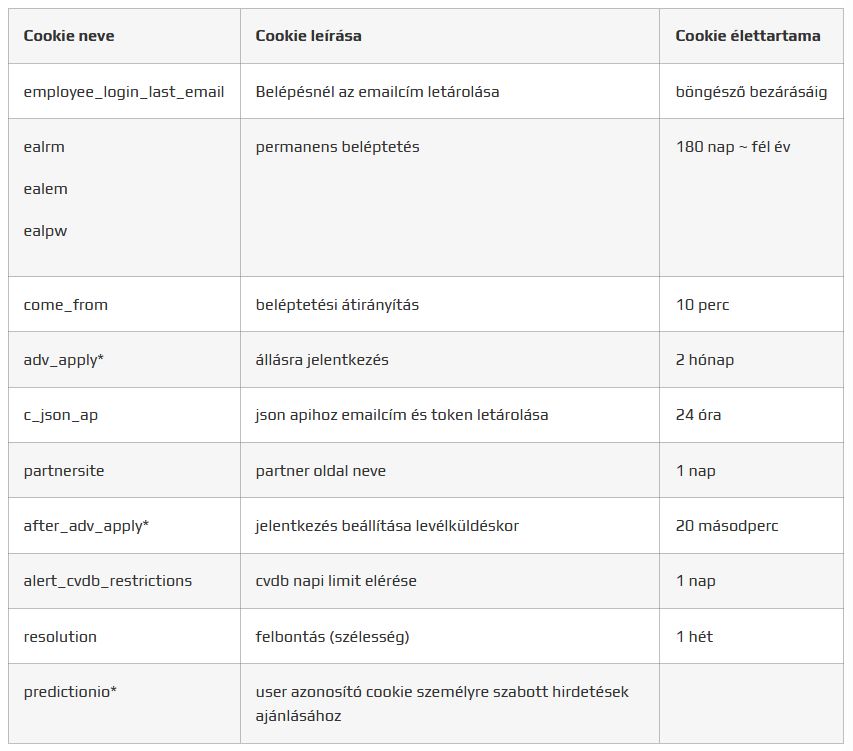853x751 pixels.
Task: Select the c_json_ap cookie name
Action: click(61, 415)
